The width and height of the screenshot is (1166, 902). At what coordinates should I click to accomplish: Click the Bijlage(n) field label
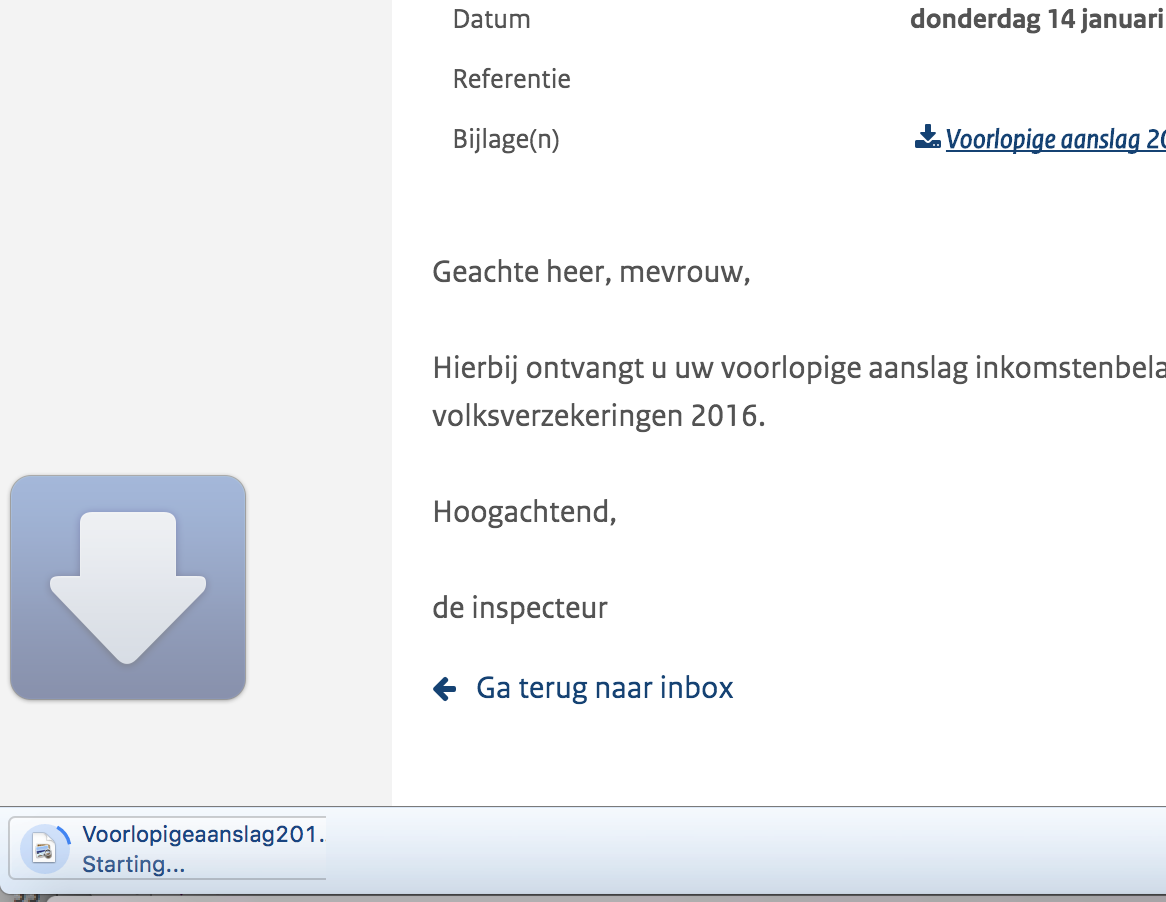point(505,138)
